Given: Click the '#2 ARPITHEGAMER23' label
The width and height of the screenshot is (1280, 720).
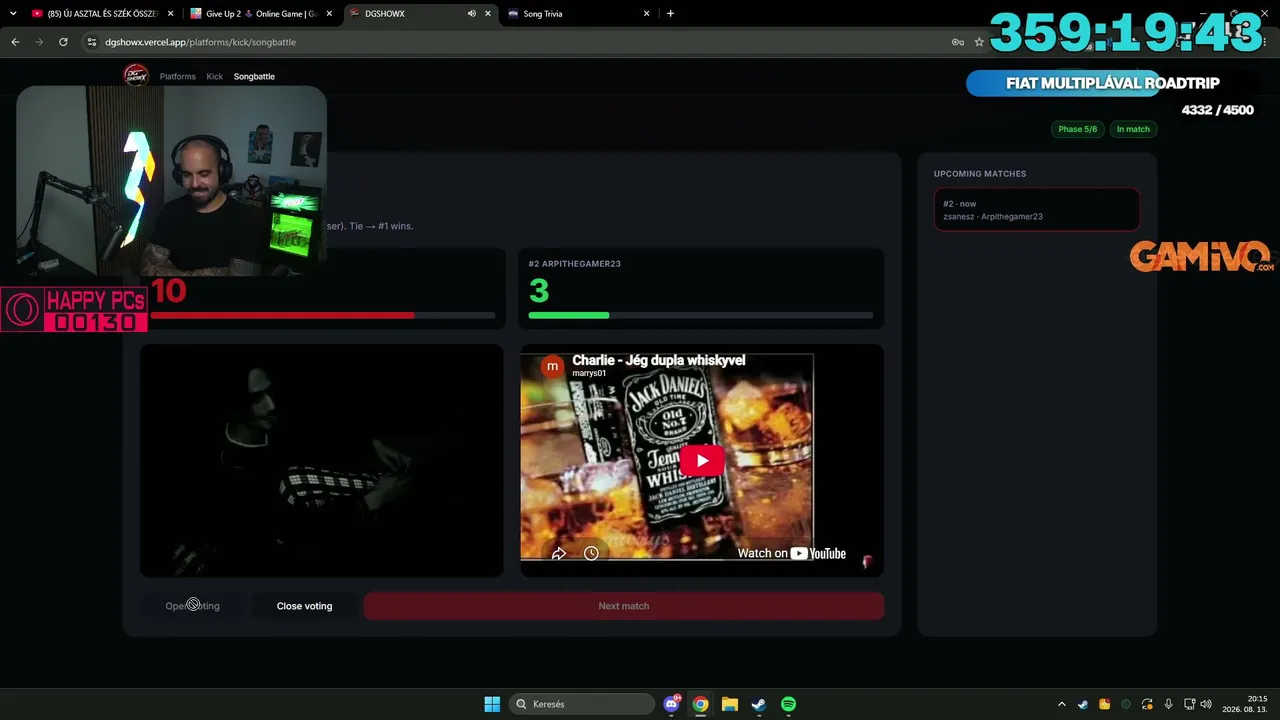Looking at the screenshot, I should click(x=575, y=264).
